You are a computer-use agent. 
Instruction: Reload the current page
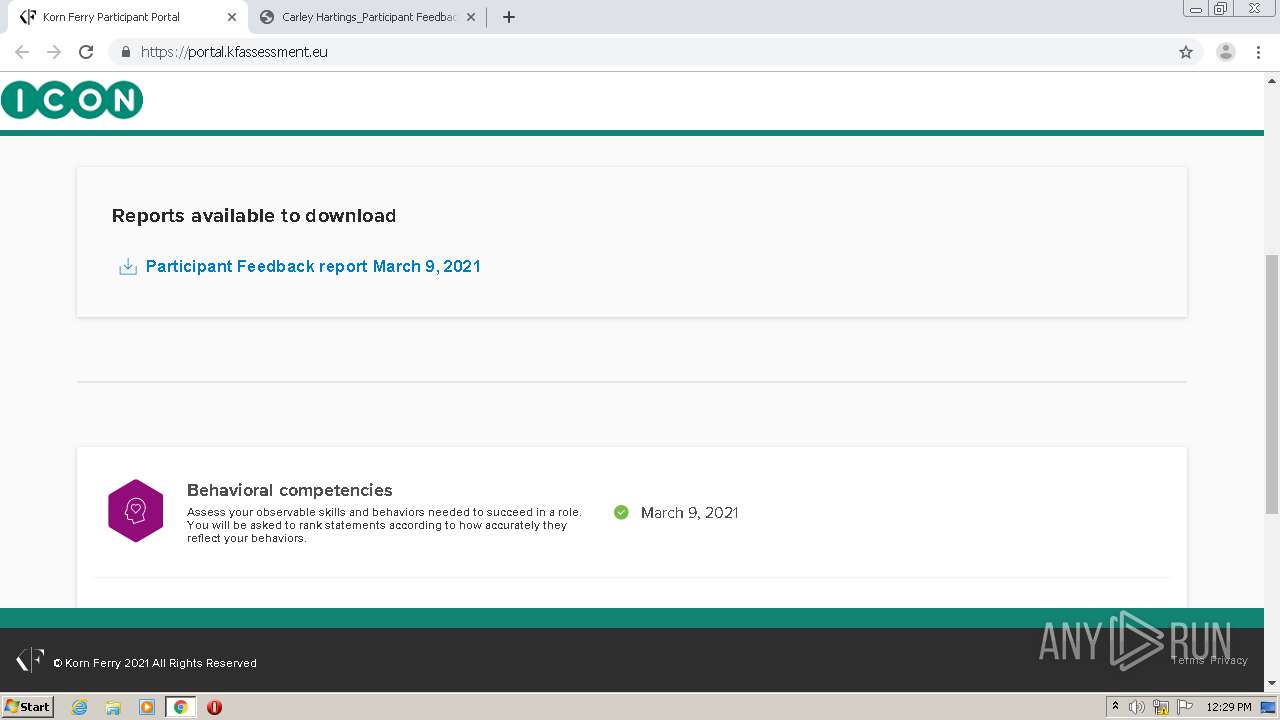[86, 52]
